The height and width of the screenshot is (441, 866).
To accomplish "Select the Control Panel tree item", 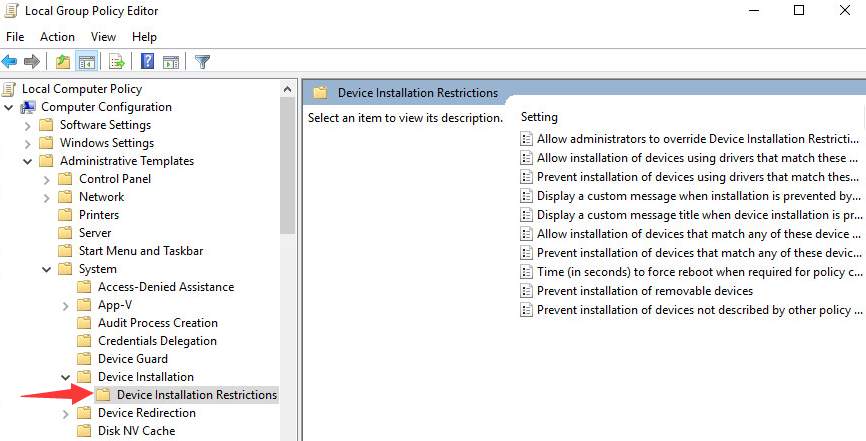I will pyautogui.click(x=115, y=178).
